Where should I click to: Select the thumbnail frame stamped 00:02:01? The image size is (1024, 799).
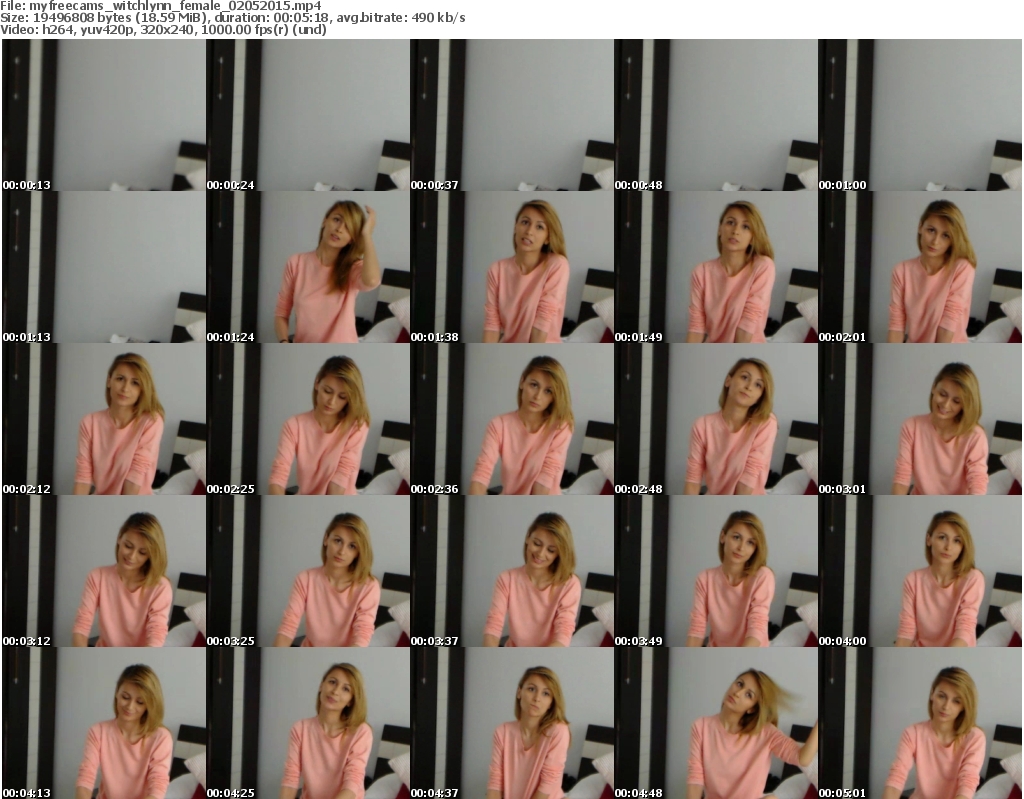tap(920, 267)
